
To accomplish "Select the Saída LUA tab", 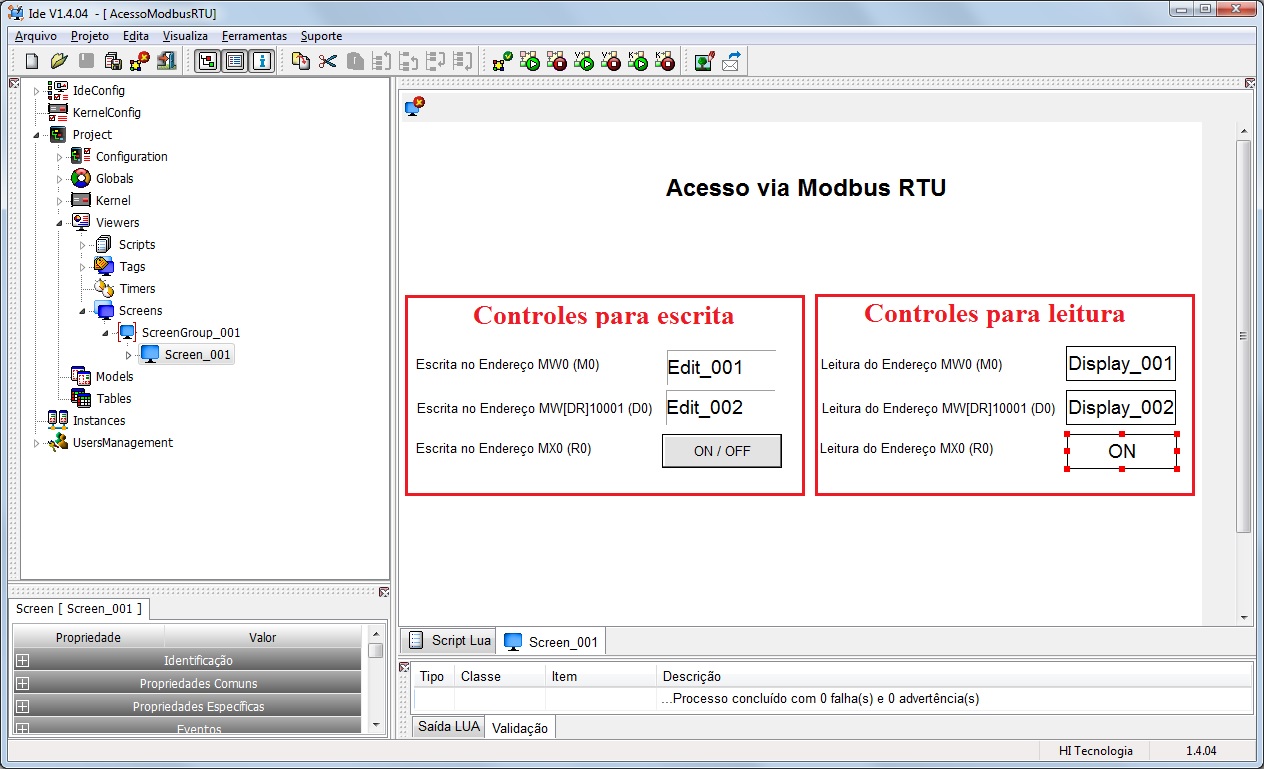I will click(449, 727).
